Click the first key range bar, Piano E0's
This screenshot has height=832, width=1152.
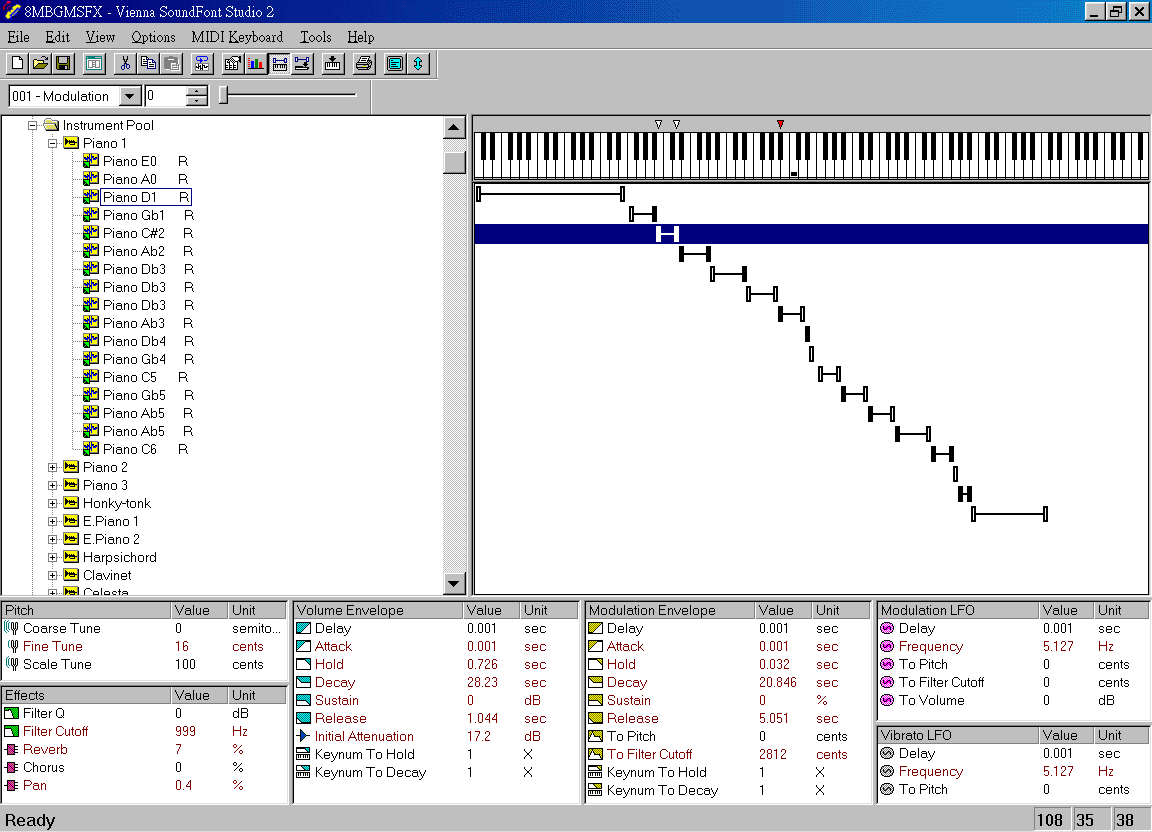click(x=550, y=194)
